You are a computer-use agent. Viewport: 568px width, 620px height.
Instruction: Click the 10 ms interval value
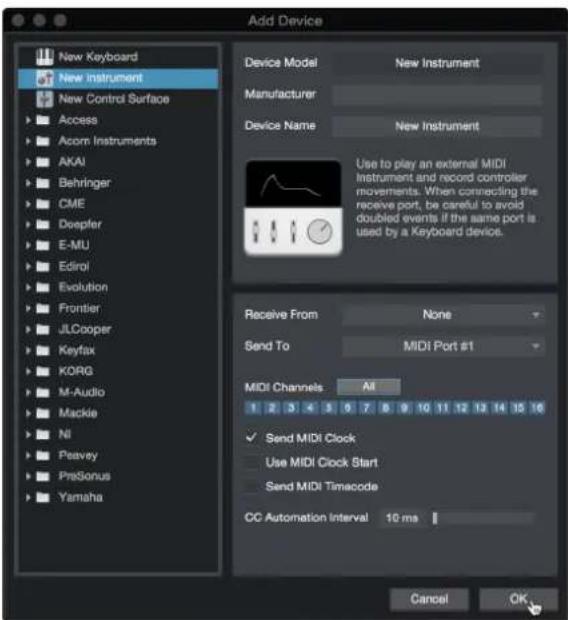point(402,518)
